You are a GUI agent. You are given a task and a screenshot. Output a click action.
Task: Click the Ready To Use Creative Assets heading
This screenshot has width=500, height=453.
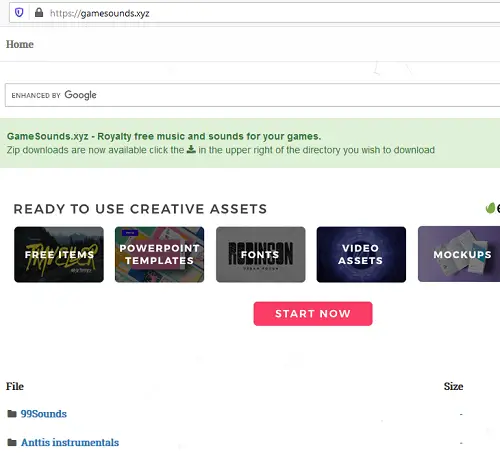(140, 209)
